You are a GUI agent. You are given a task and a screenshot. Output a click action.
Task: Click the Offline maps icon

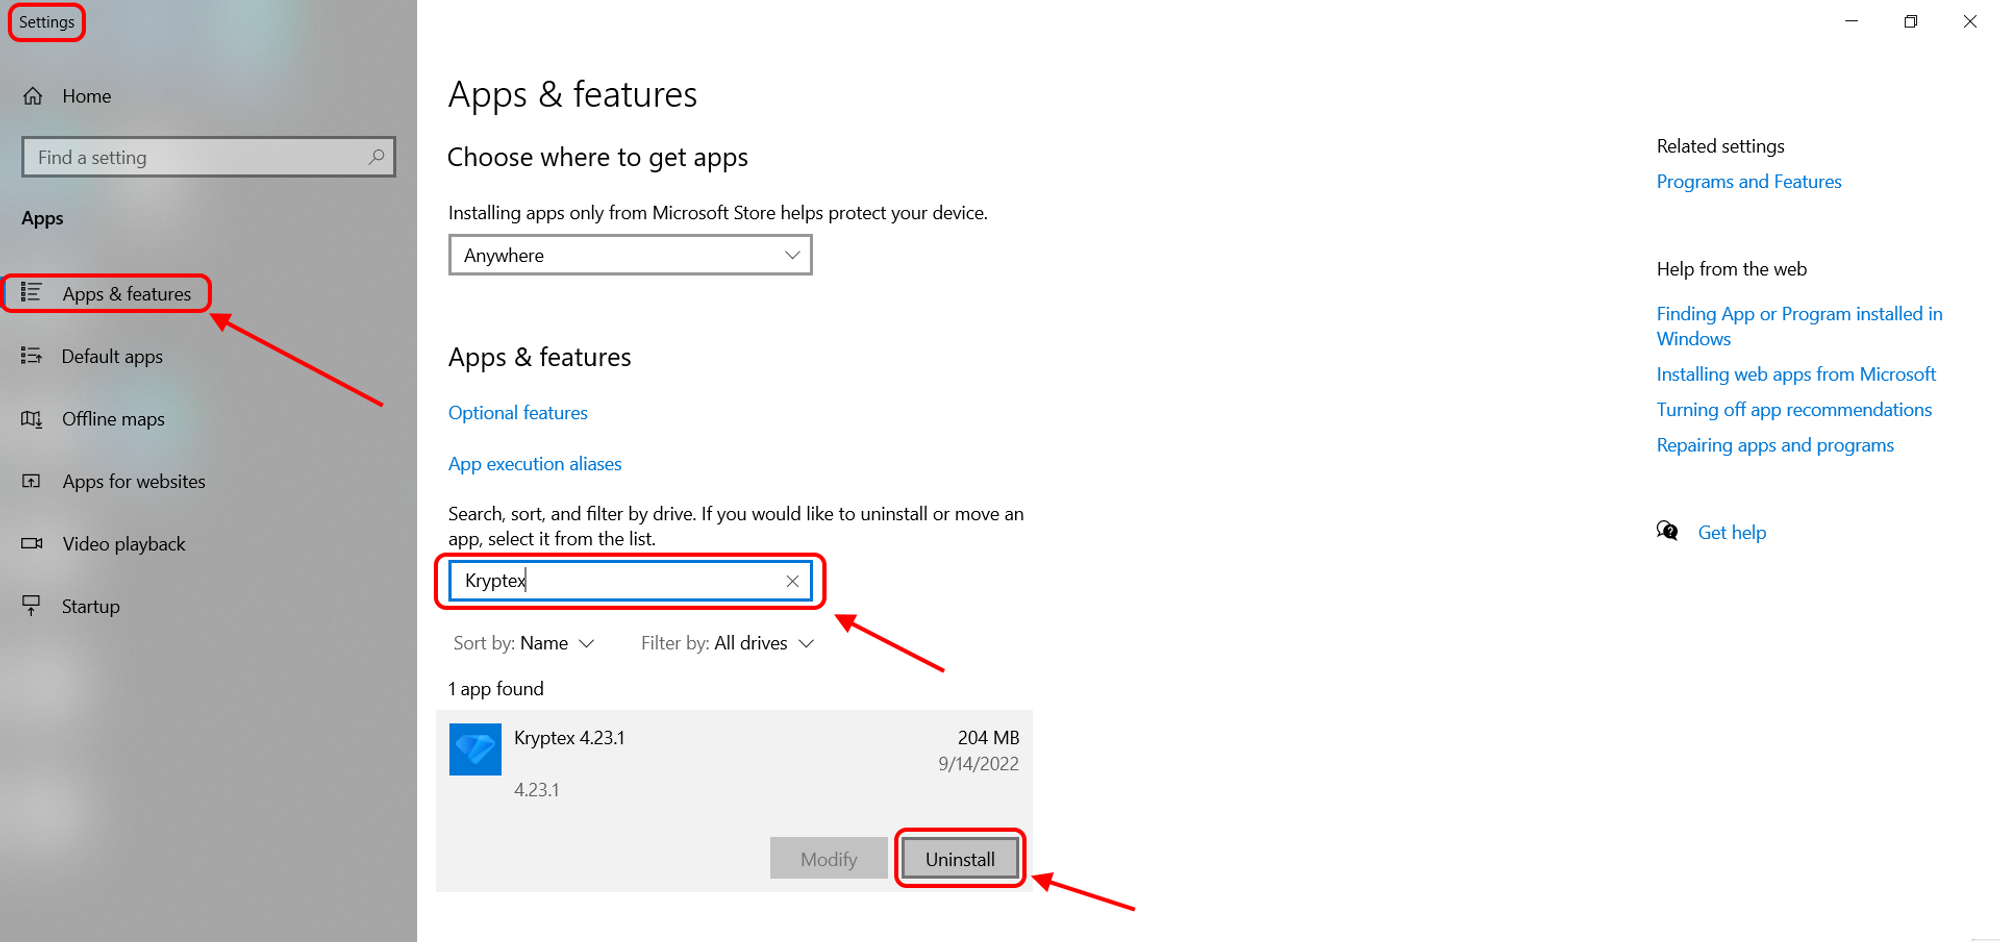(x=32, y=419)
